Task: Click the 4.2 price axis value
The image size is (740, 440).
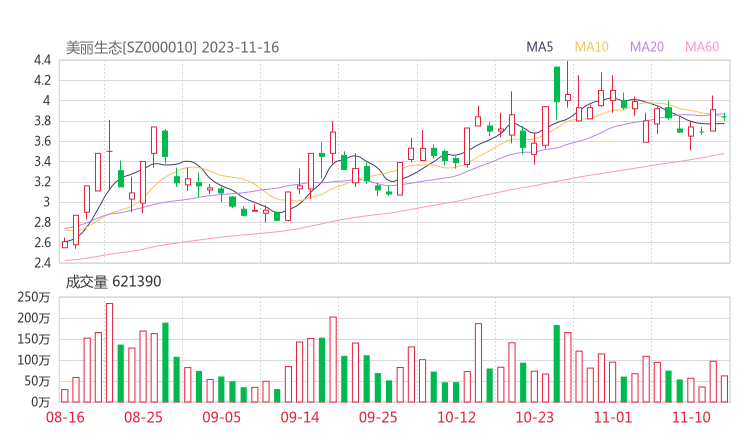Action: [42, 80]
